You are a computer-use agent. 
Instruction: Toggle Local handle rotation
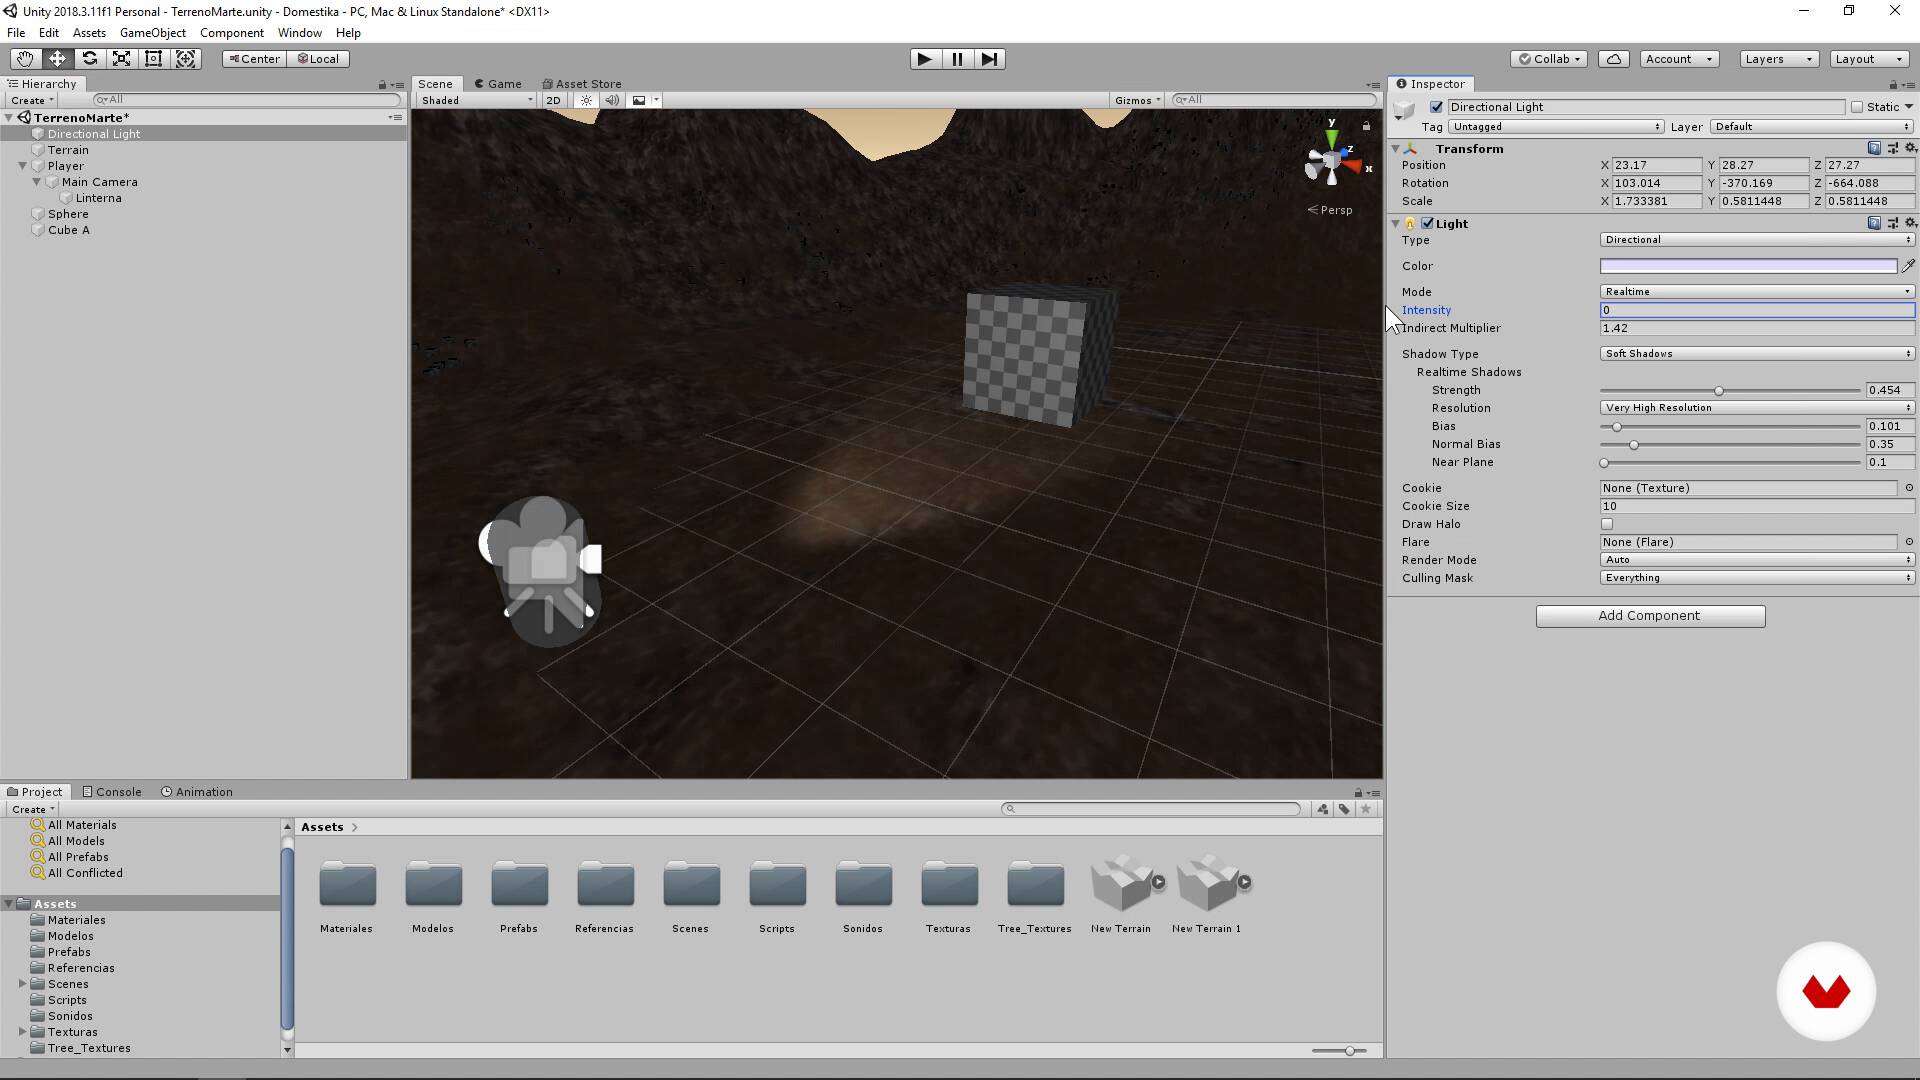point(318,59)
